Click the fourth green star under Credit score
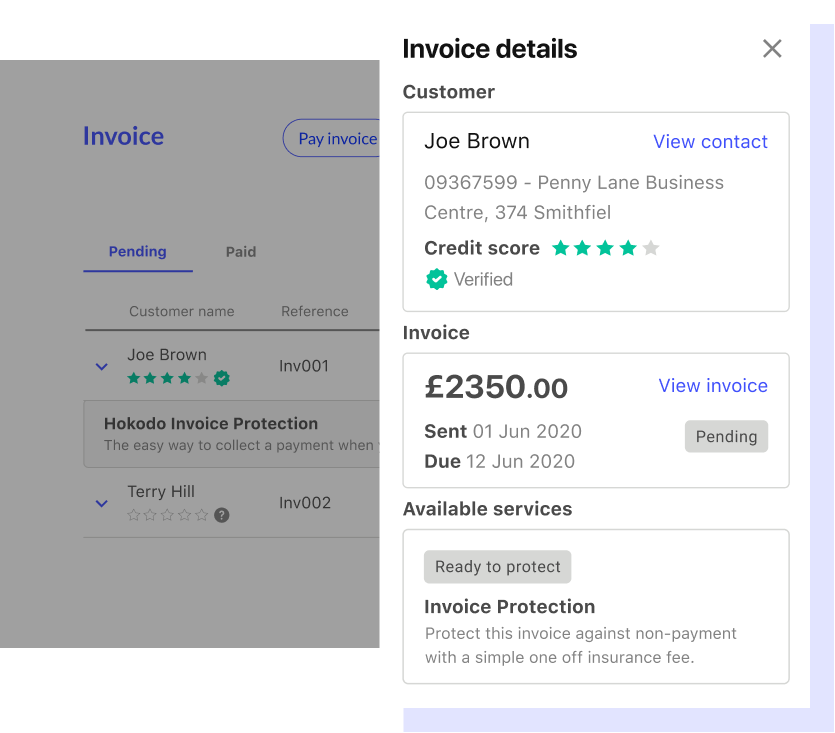The image size is (835, 733). point(626,249)
